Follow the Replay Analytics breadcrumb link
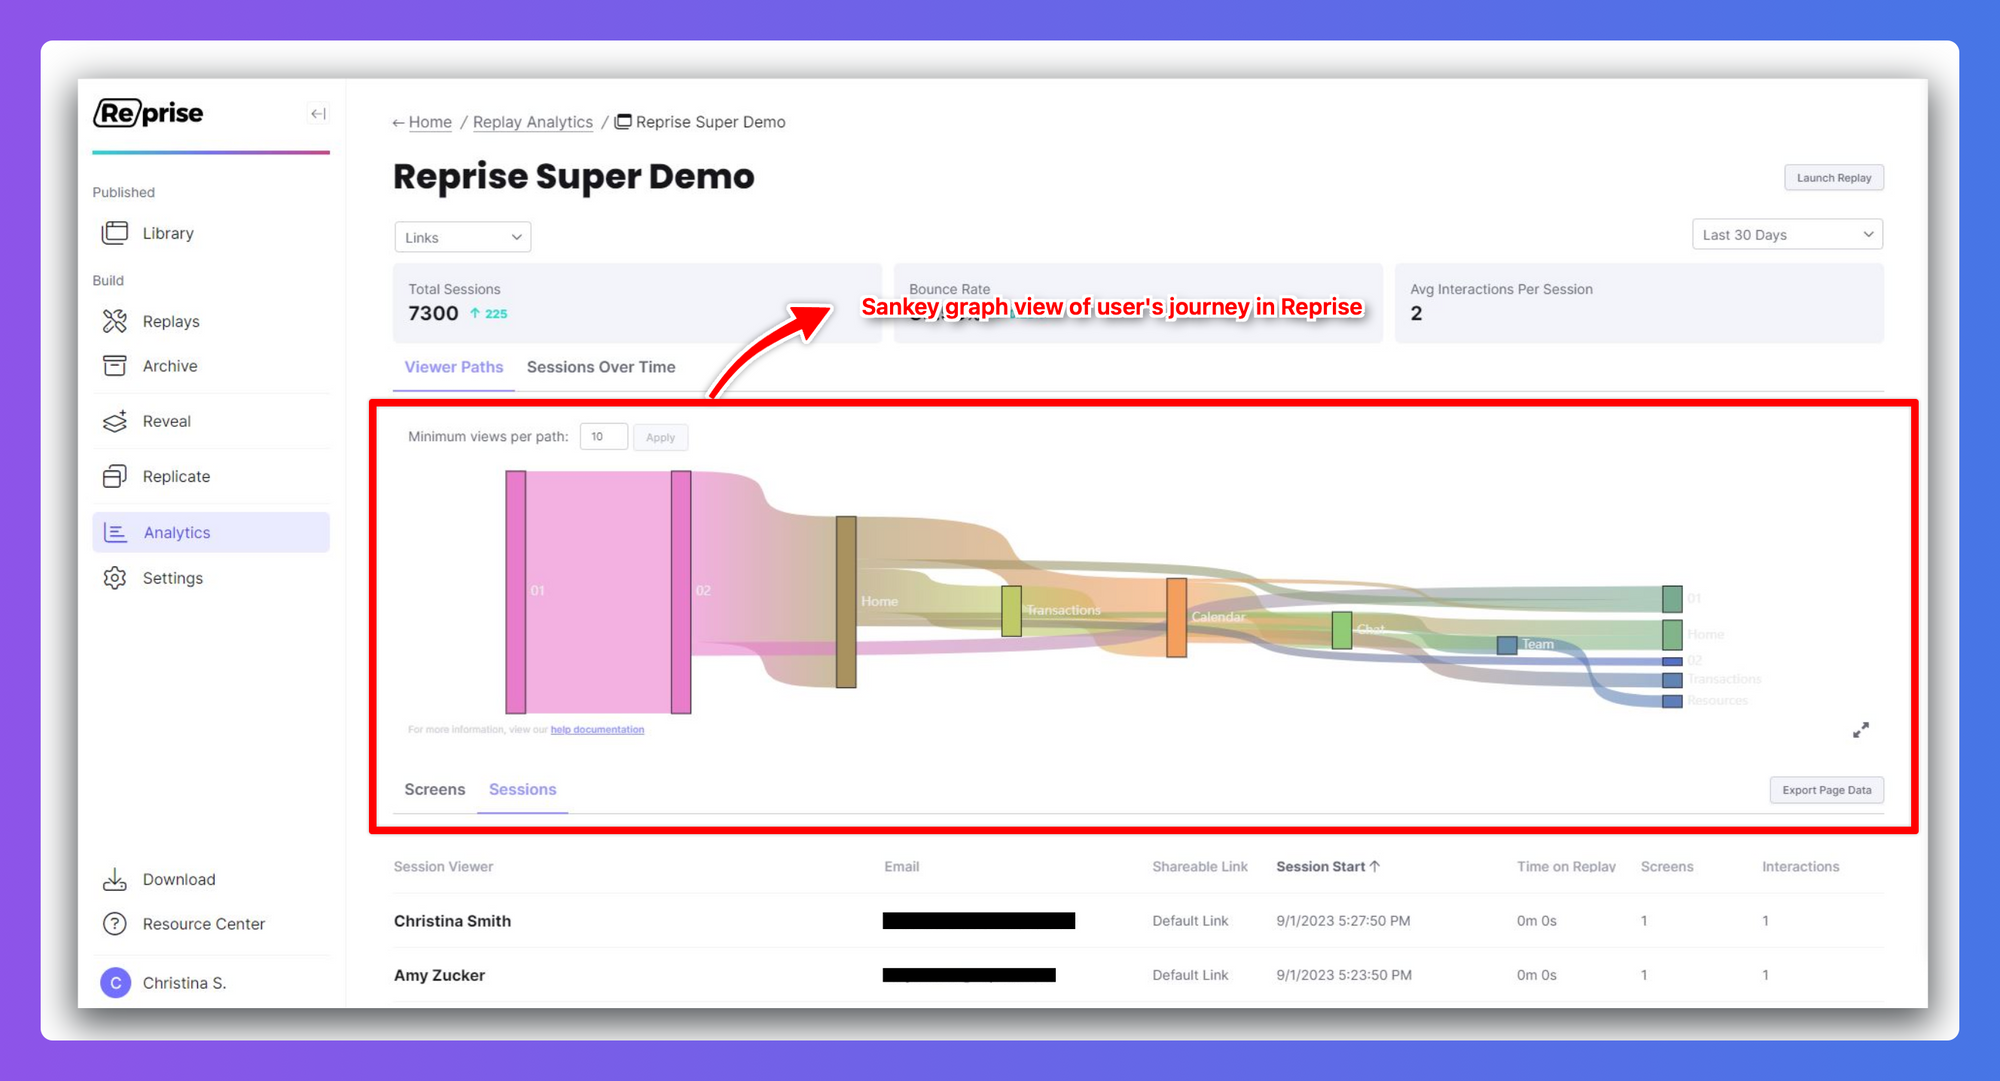2000x1081 pixels. pyautogui.click(x=532, y=122)
